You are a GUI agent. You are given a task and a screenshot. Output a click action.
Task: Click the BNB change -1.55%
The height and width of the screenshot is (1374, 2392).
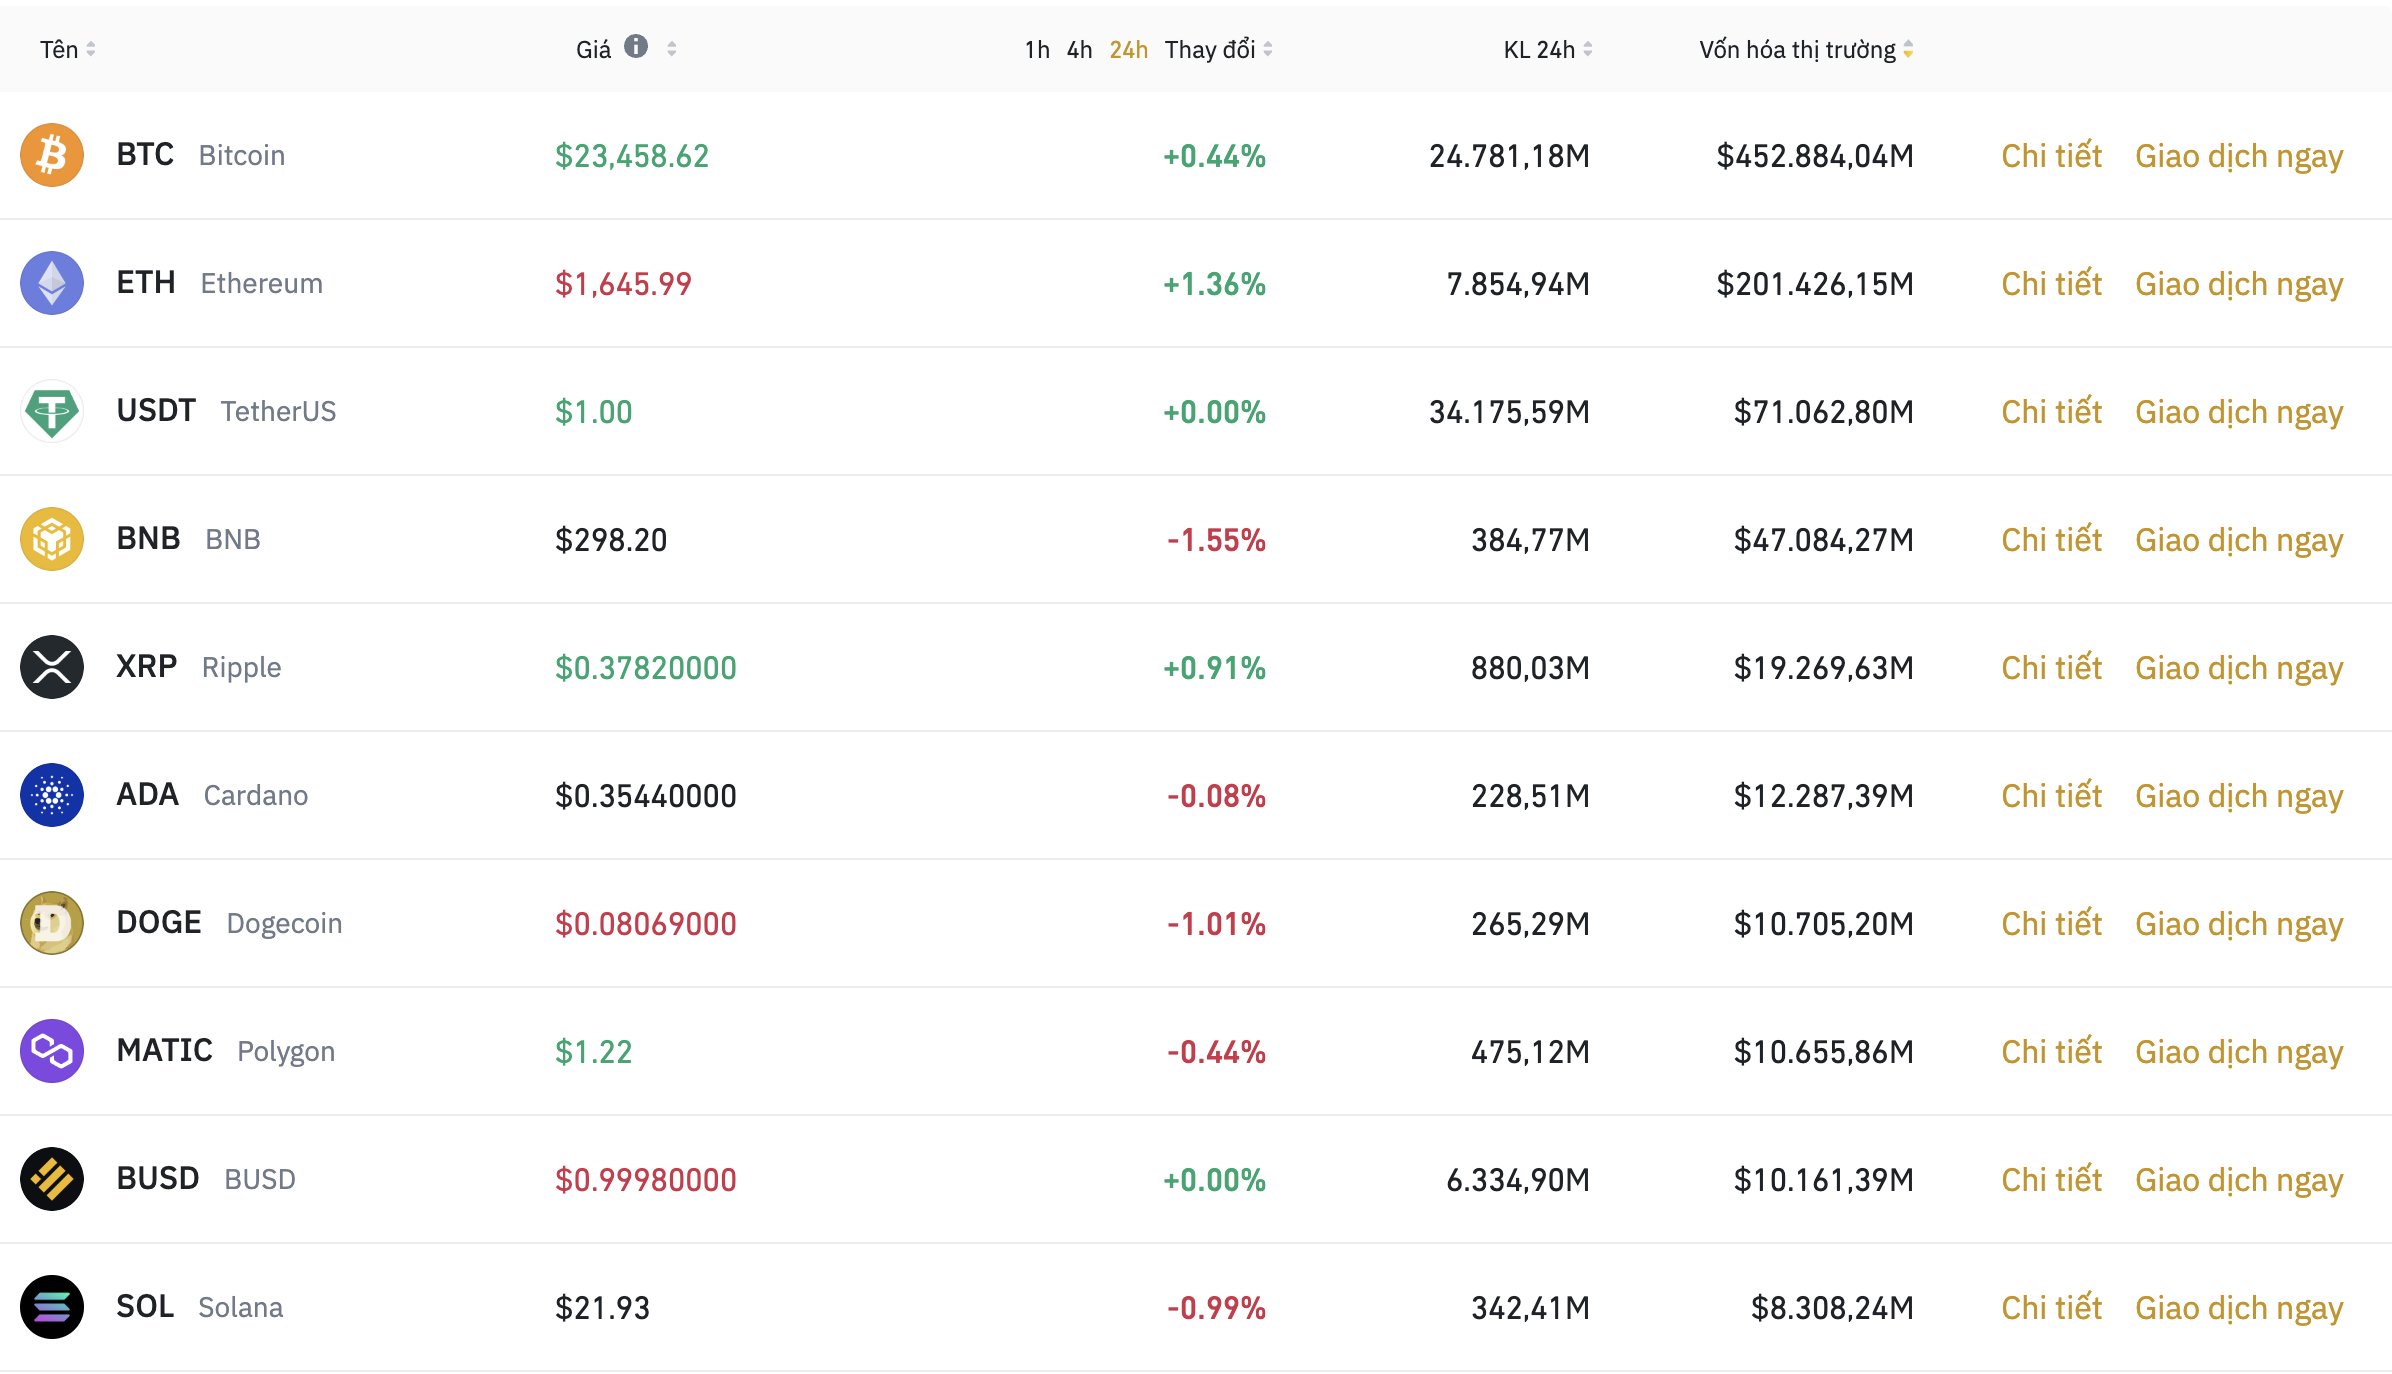[1216, 540]
